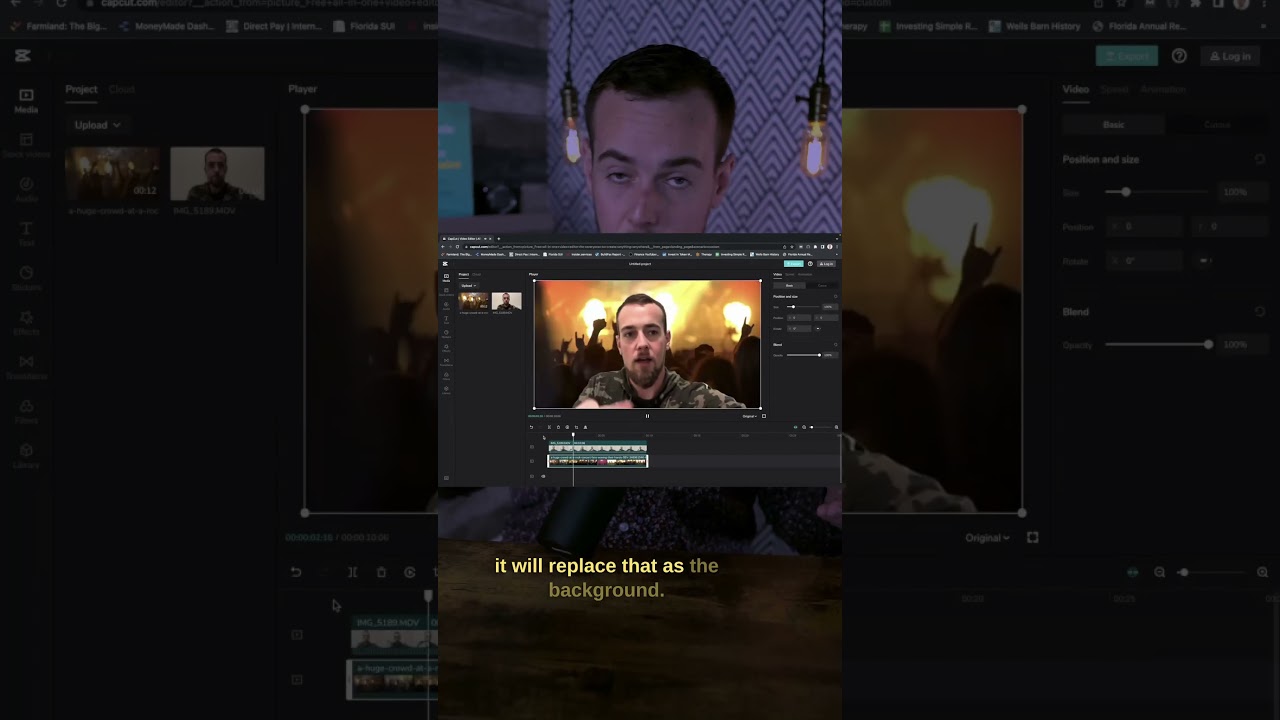Click Log in in the small inset editor
The image size is (1280, 720).
tap(826, 264)
